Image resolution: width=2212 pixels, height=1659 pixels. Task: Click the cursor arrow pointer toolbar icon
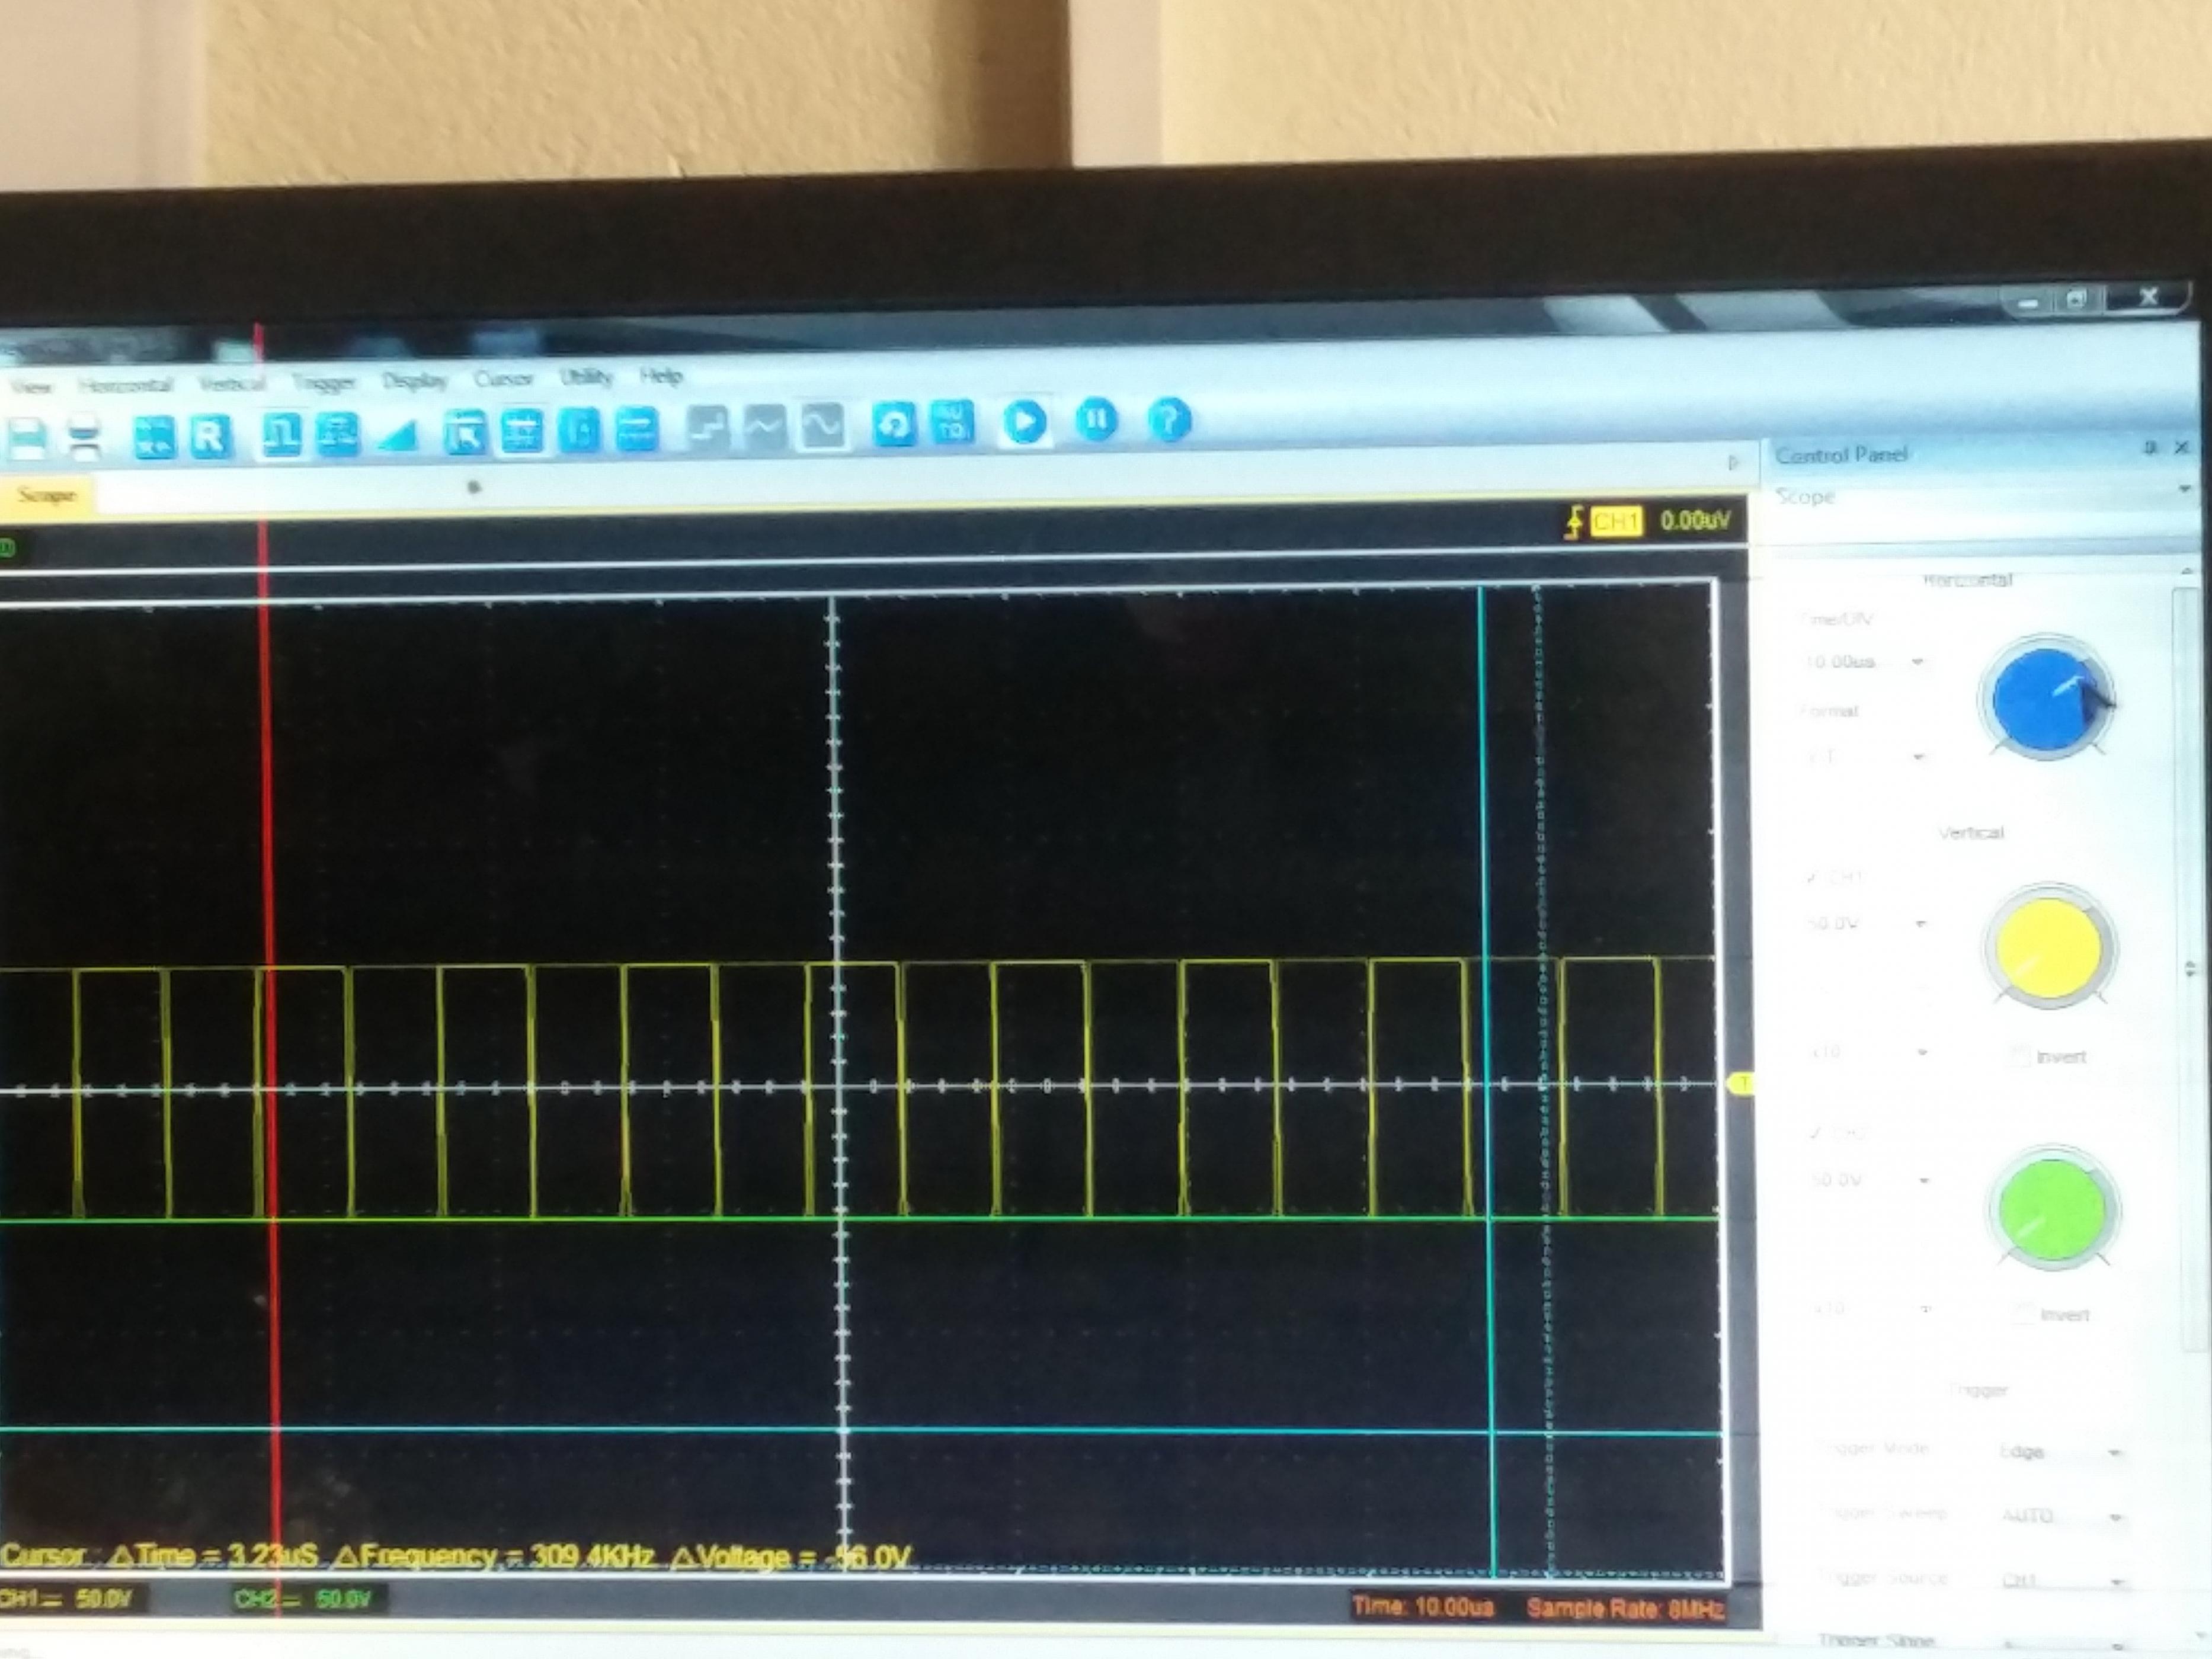pyautogui.click(x=466, y=432)
